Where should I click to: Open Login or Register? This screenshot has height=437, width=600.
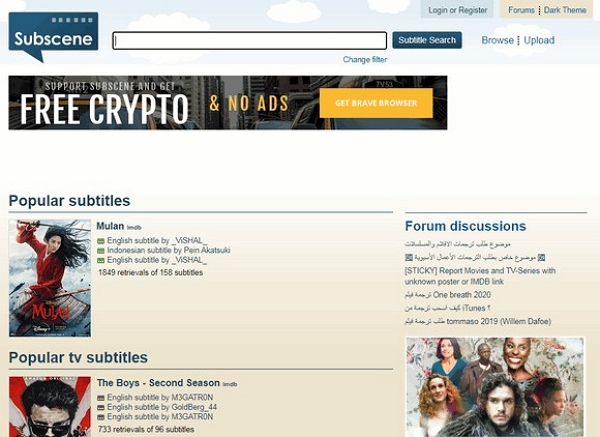click(x=458, y=10)
